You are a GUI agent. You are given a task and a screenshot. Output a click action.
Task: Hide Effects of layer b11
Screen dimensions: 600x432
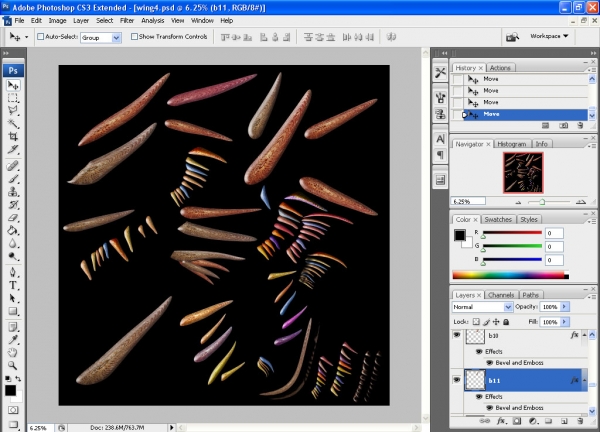(x=479, y=396)
